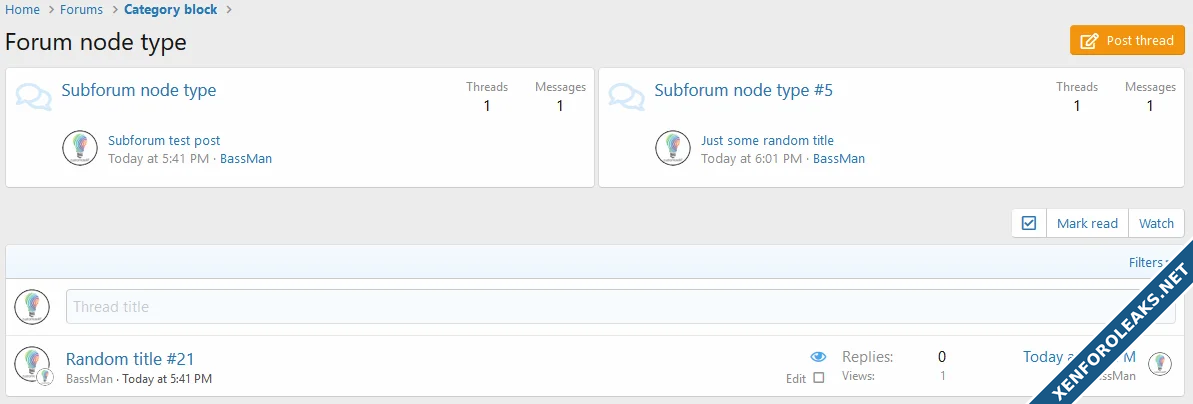Click the Mark read button

coord(1087,224)
